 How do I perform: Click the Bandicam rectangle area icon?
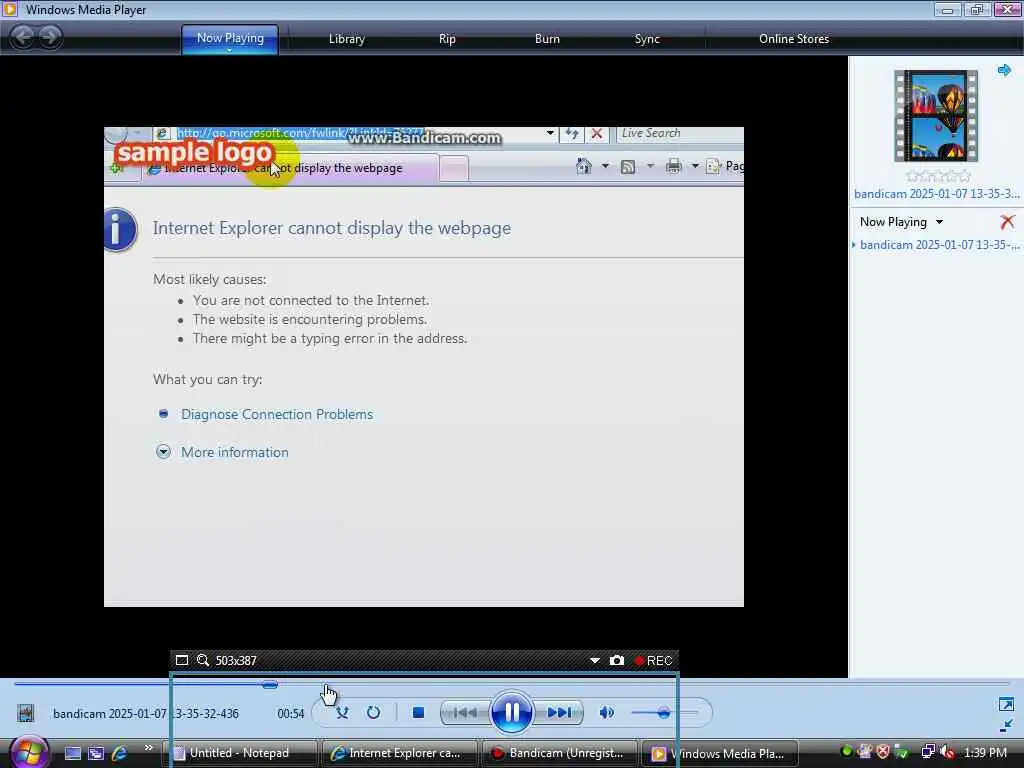click(182, 660)
